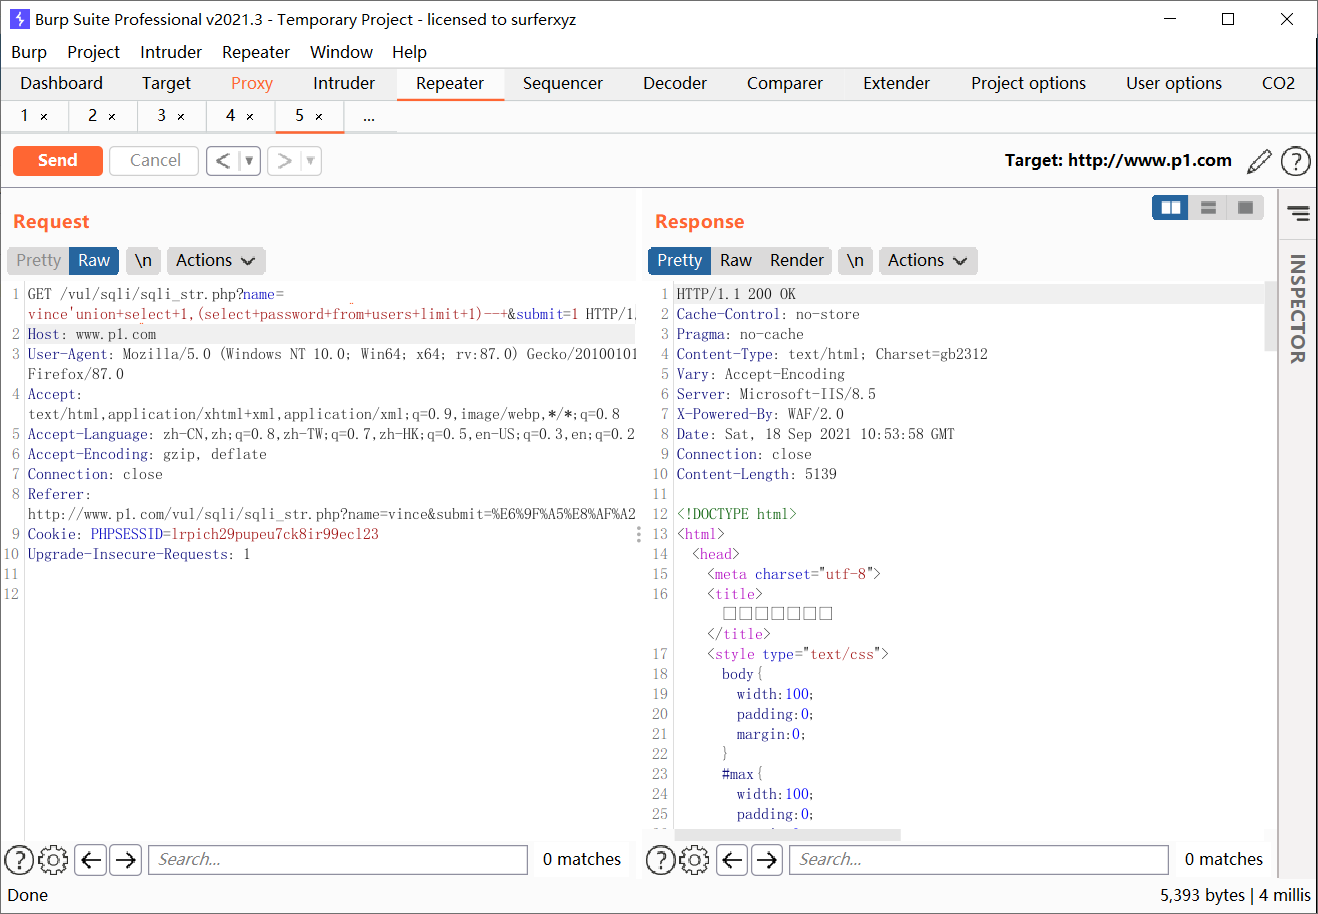The height and width of the screenshot is (914, 1318).
Task: Go to next request search match
Action: pyautogui.click(x=125, y=860)
